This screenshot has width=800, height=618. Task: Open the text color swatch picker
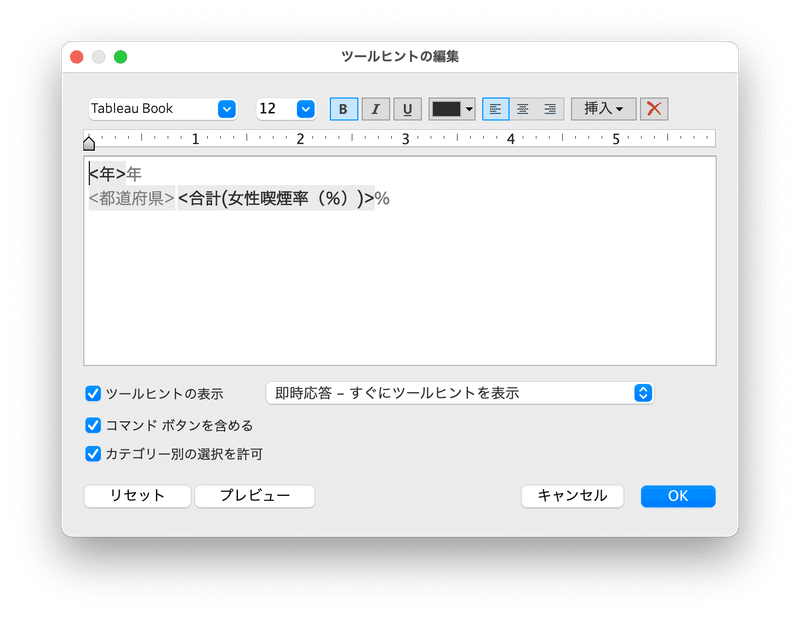[x=452, y=109]
